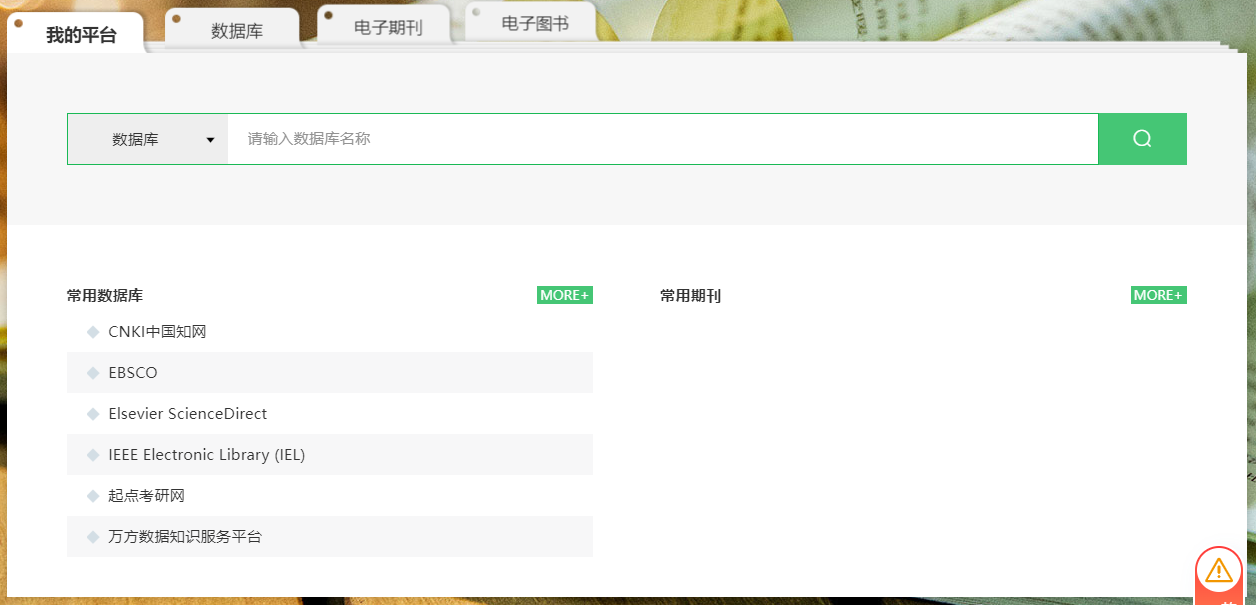Click diamond bullet beside EBSCO

[x=93, y=373]
